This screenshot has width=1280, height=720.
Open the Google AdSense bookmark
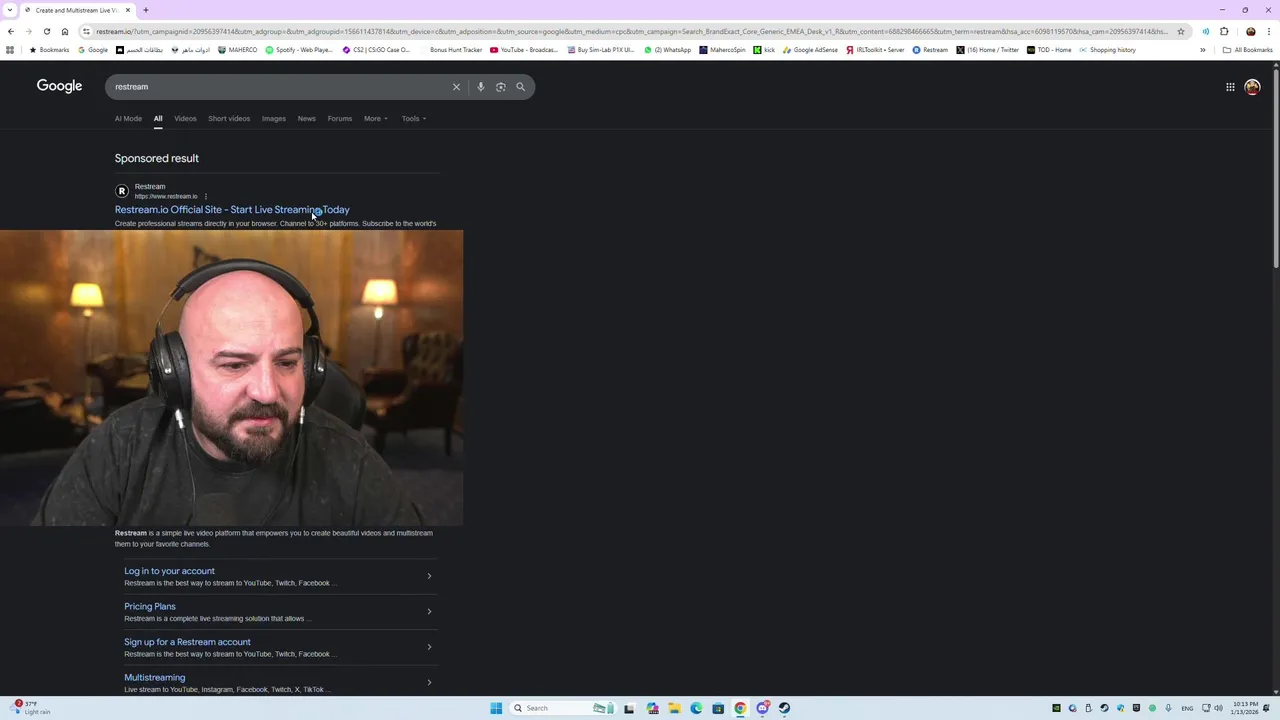pos(811,50)
